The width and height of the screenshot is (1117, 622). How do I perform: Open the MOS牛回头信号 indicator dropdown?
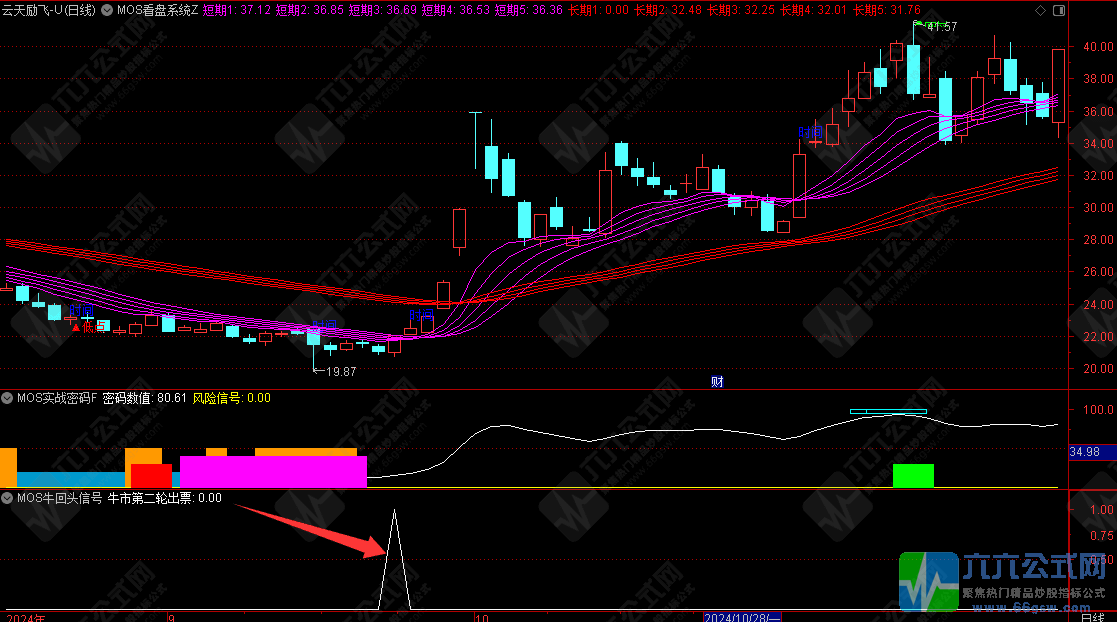tap(8, 498)
